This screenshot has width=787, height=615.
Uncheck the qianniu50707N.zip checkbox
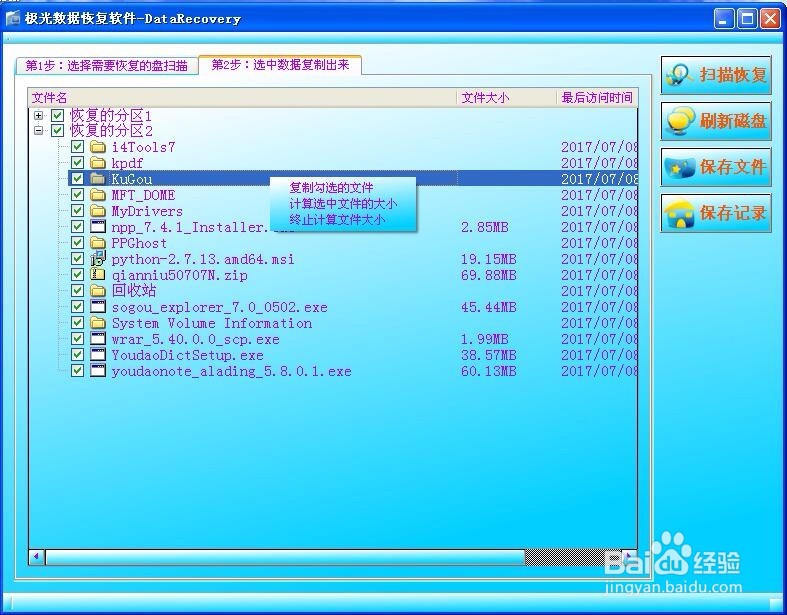[77, 275]
